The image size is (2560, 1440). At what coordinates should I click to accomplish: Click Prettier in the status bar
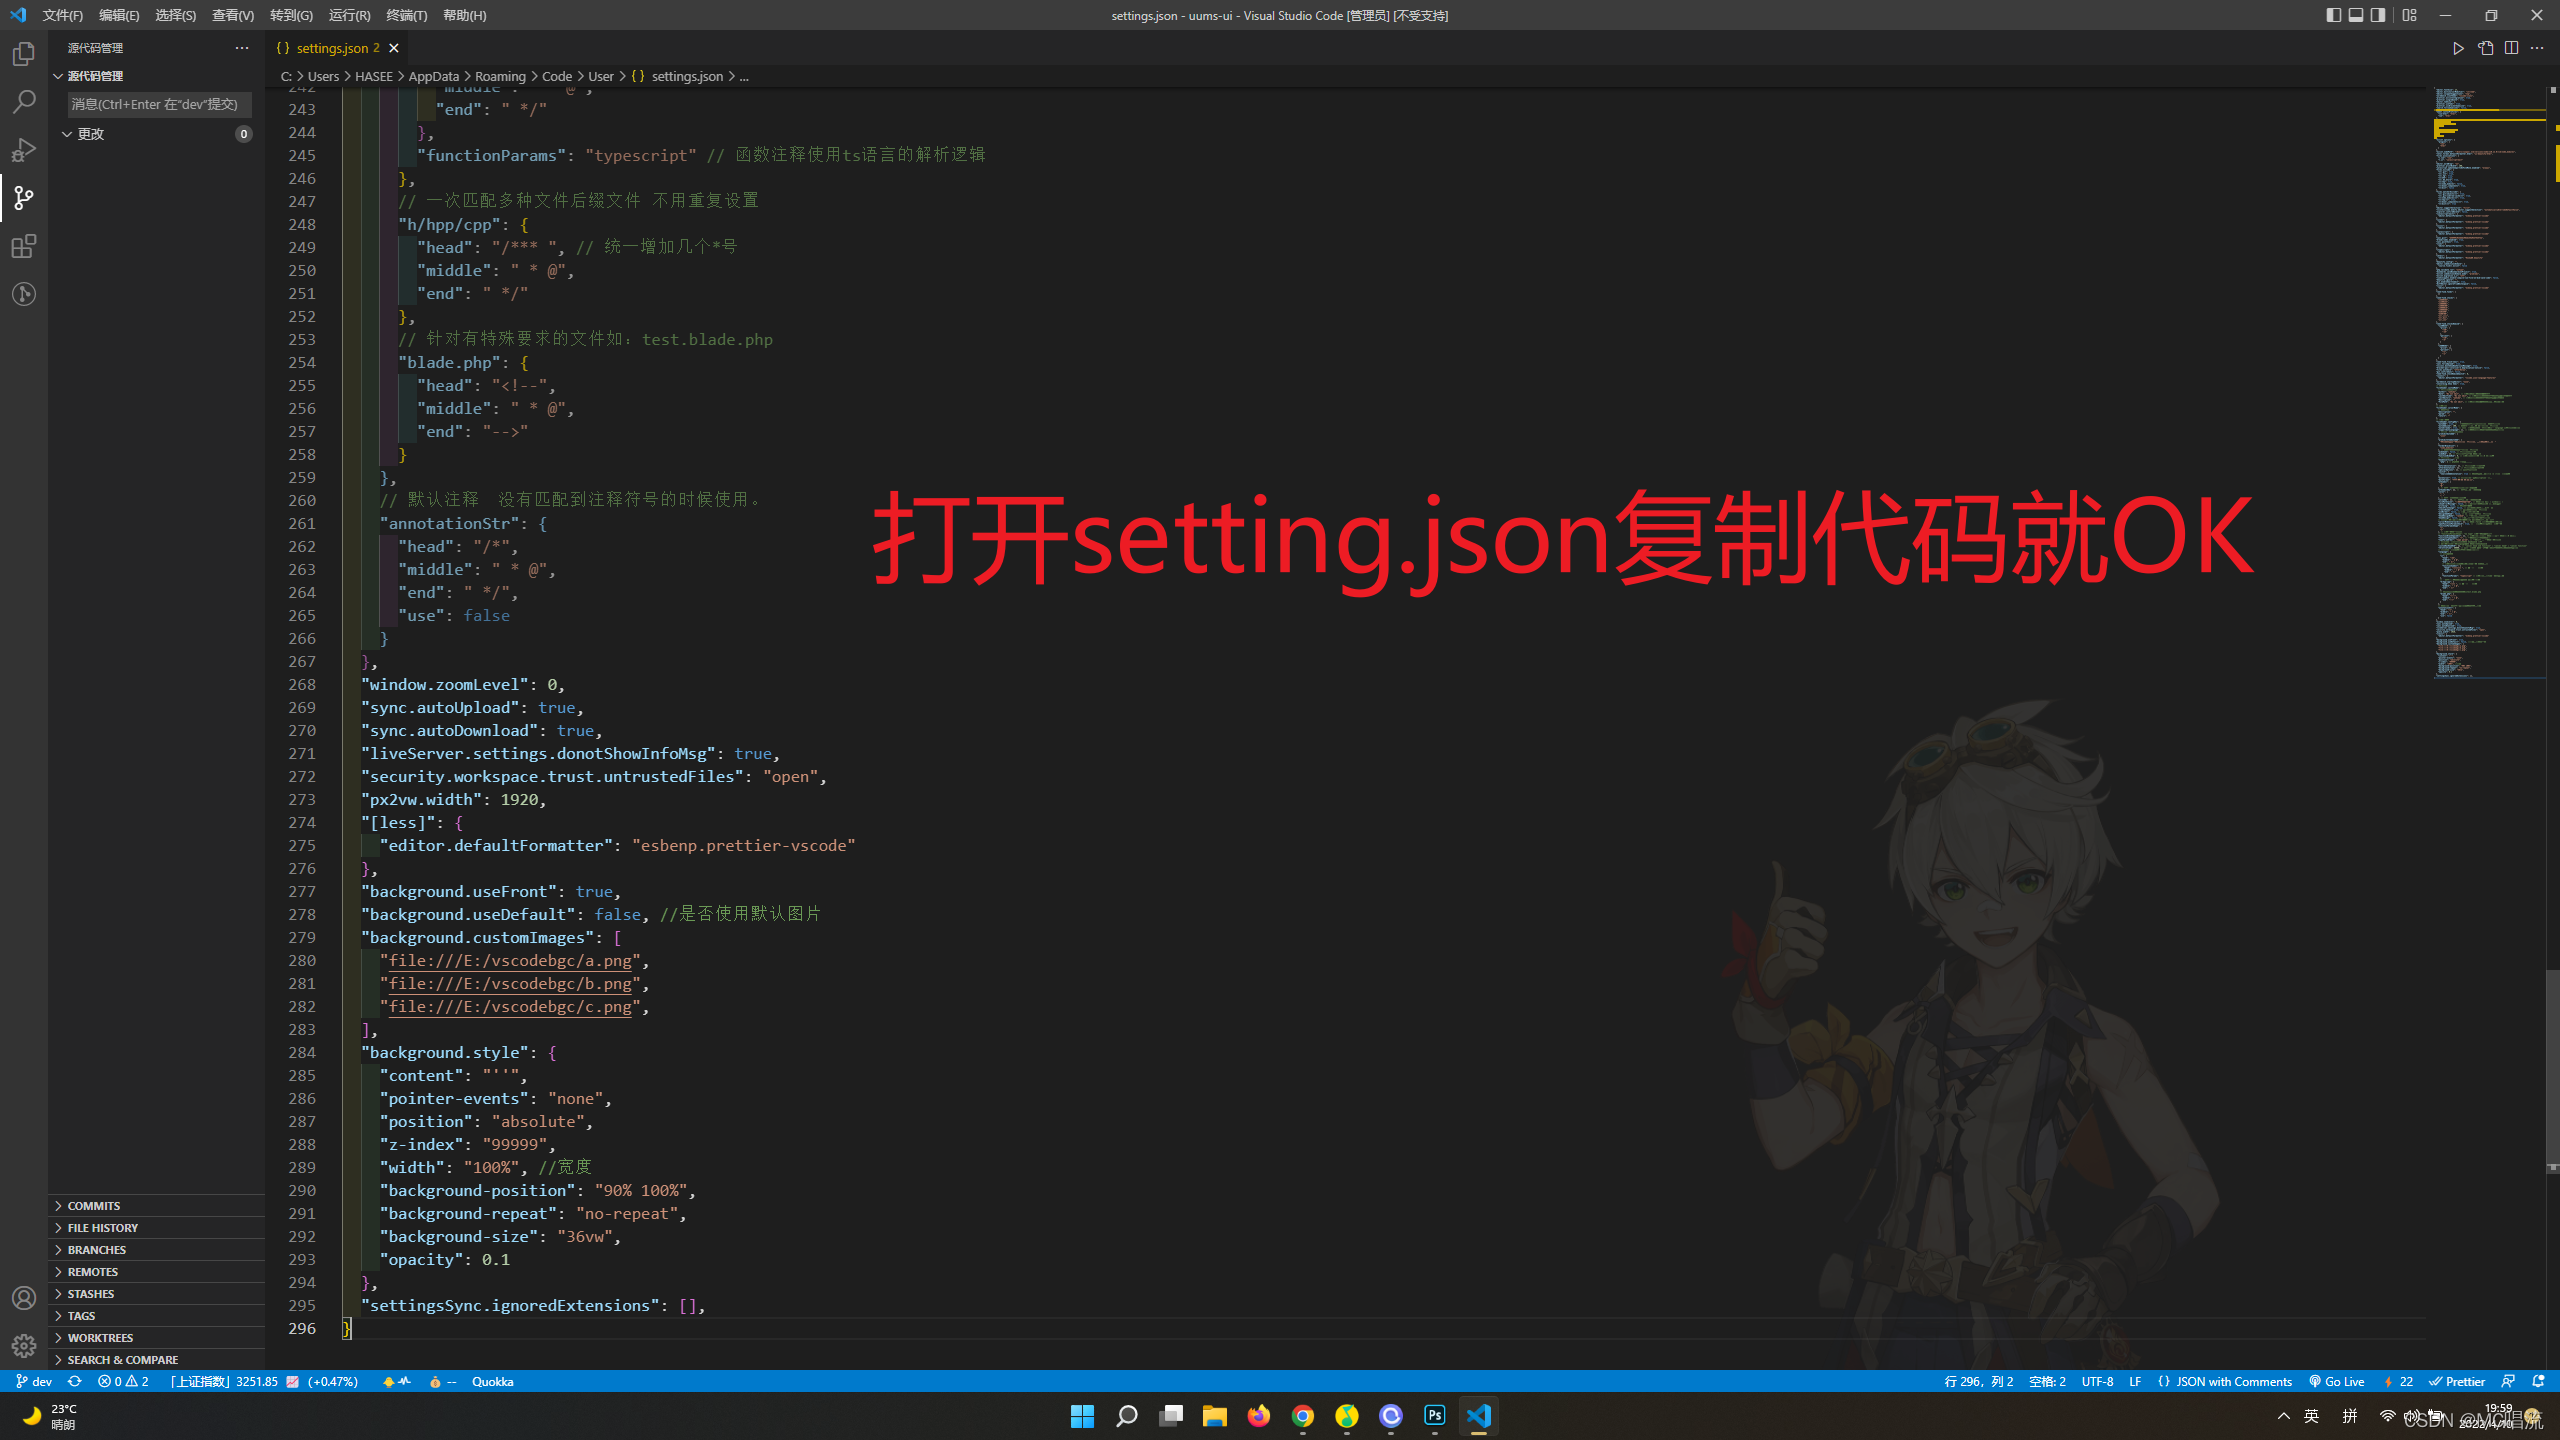[x=2458, y=1381]
